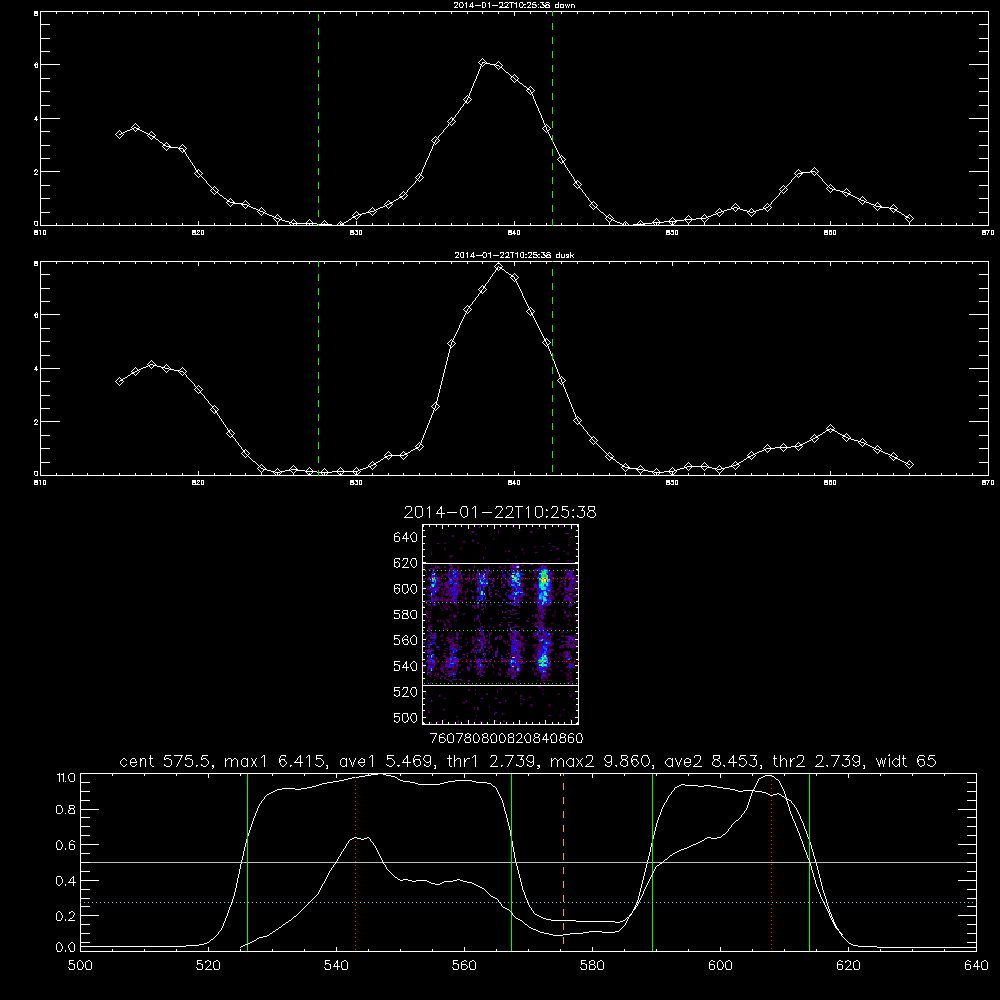1000x1000 pixels.
Task: Select the green vertical line near 614 in bottom plot
Action: [809, 861]
